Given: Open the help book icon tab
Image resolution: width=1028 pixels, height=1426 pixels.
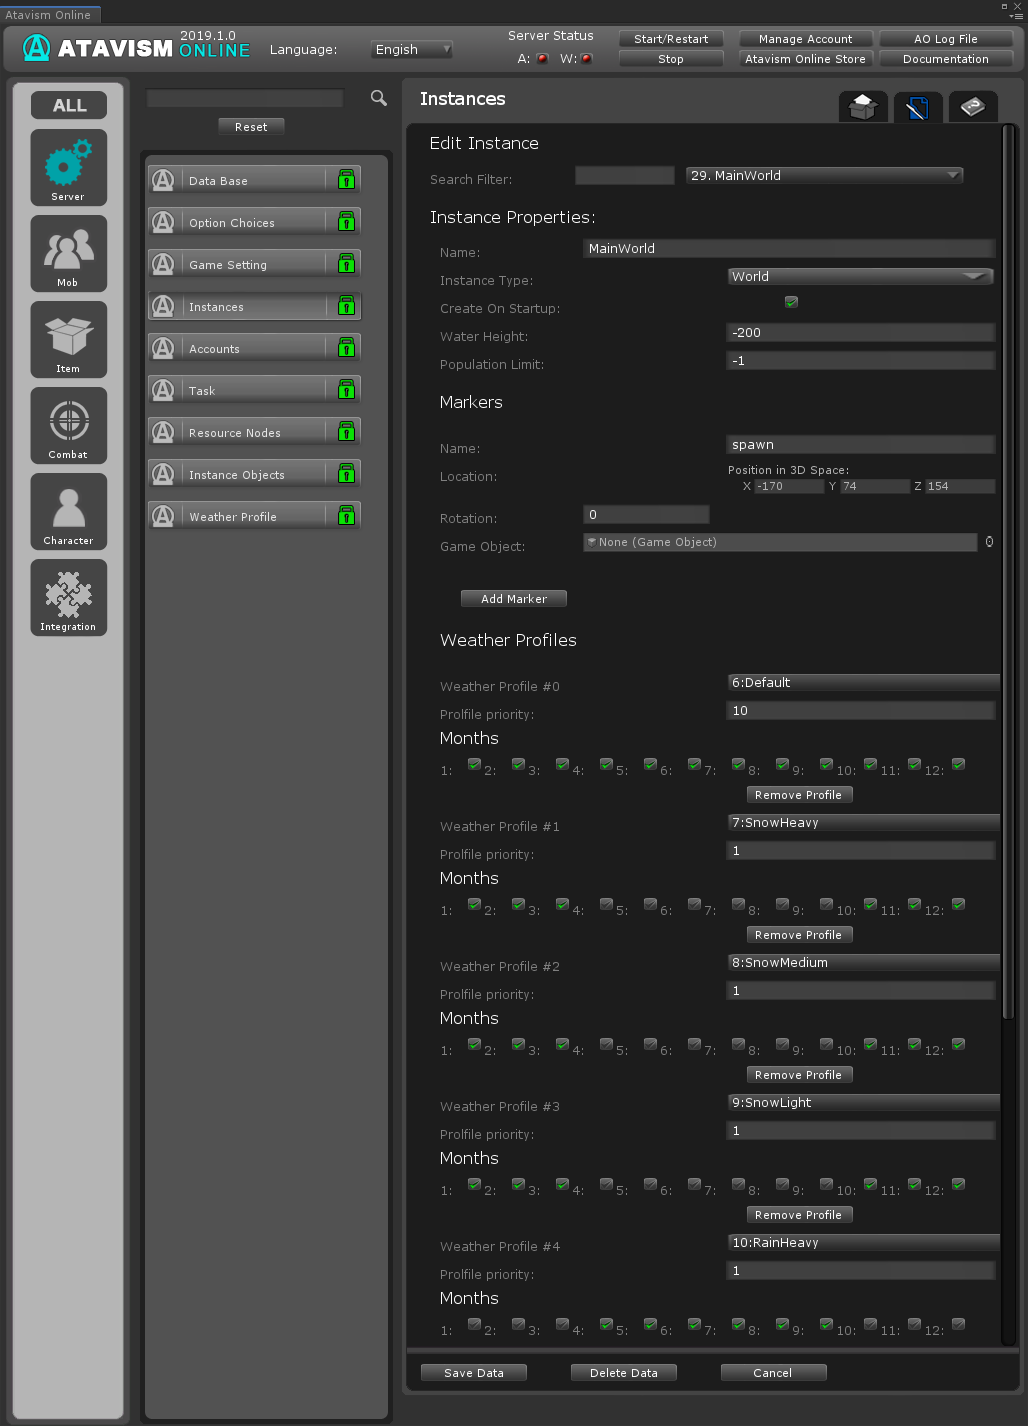Looking at the screenshot, I should click(972, 106).
